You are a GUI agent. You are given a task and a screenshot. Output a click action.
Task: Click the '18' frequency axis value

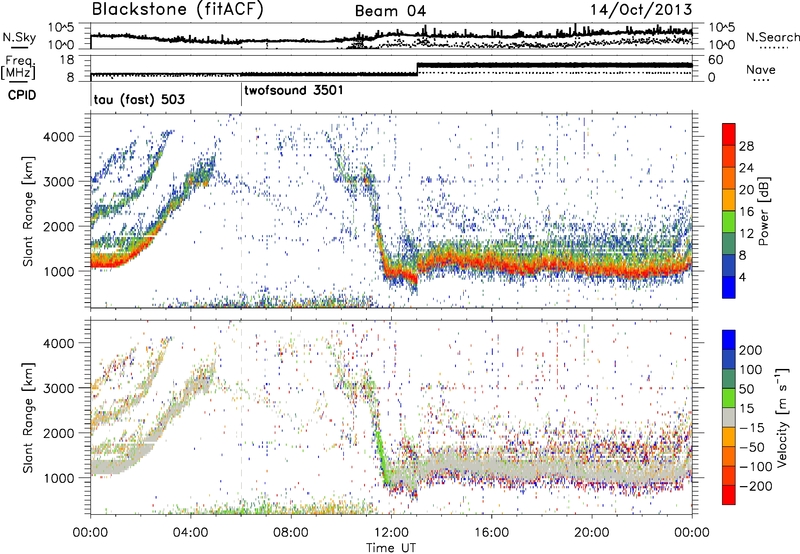67,60
